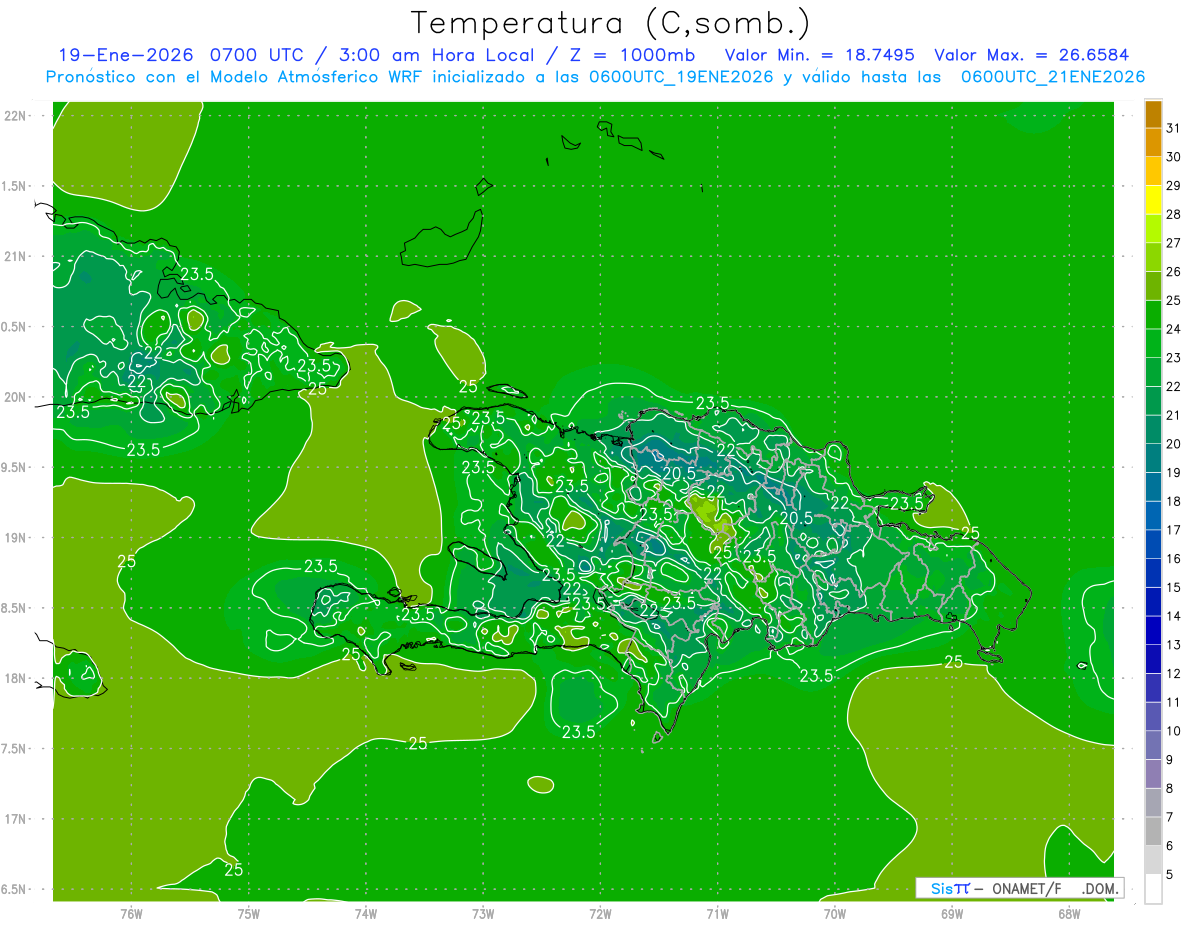The image size is (1200, 927).
Task: Pick the green legend color between 24 and 25
Action: 1153,314
